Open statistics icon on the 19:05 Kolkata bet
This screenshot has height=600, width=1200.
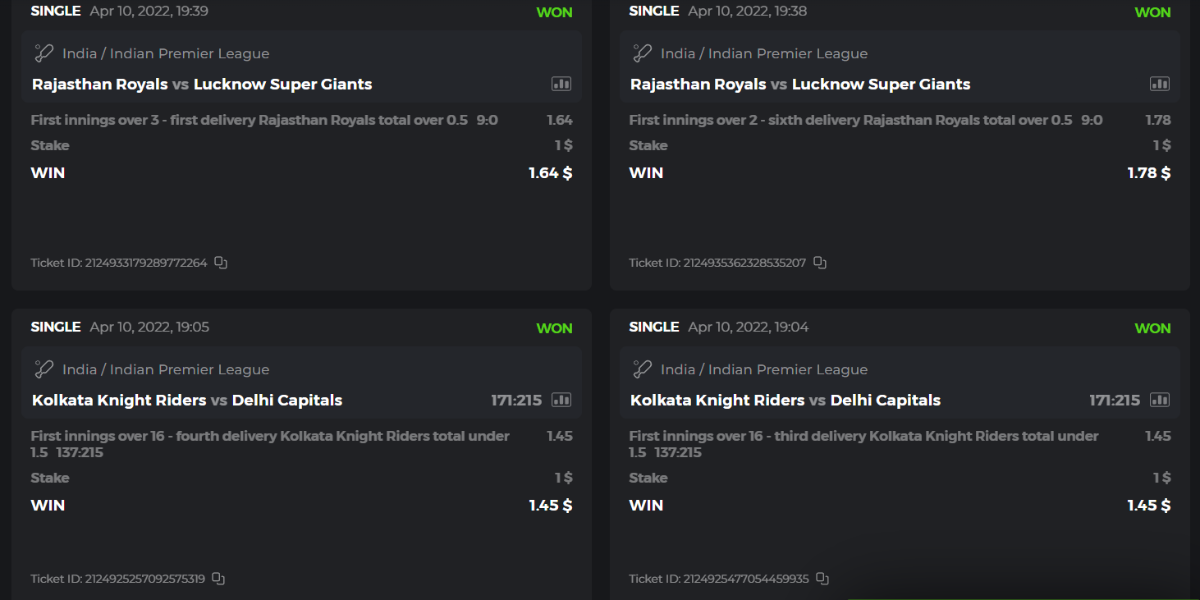pyautogui.click(x=561, y=400)
